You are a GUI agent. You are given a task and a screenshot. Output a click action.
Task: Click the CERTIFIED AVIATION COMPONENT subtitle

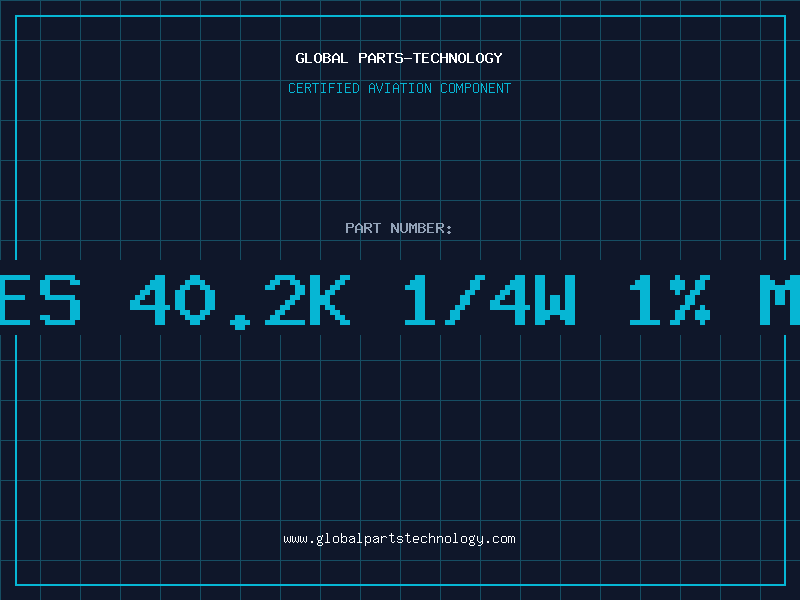(399, 88)
